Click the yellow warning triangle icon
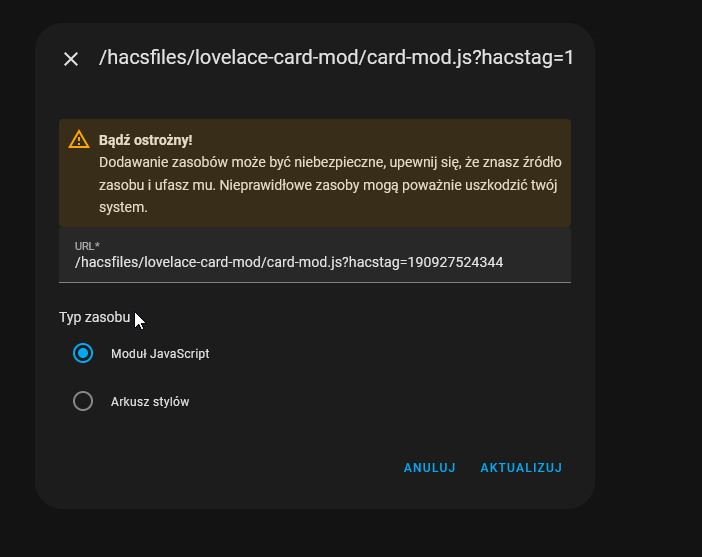Viewport: 702px width, 557px height. pos(79,139)
